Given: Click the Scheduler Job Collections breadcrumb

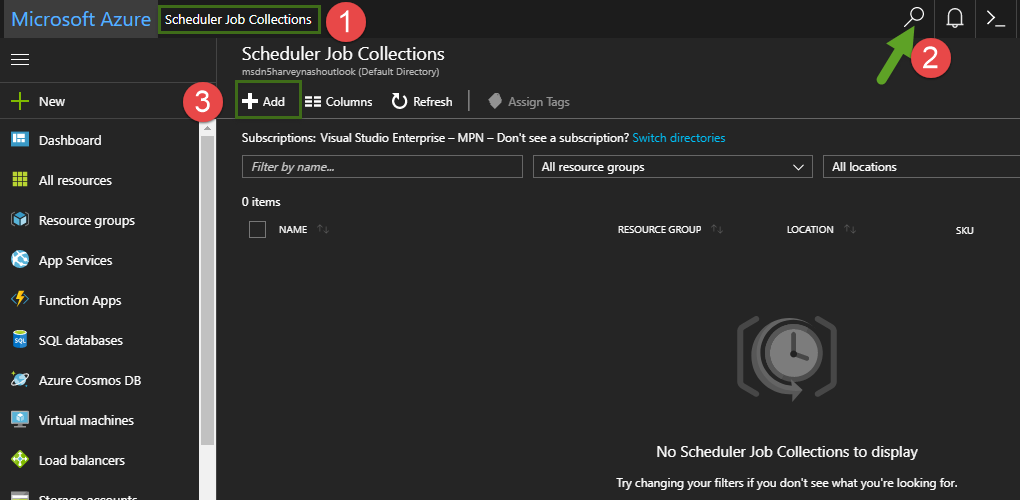Looking at the screenshot, I should click(239, 20).
